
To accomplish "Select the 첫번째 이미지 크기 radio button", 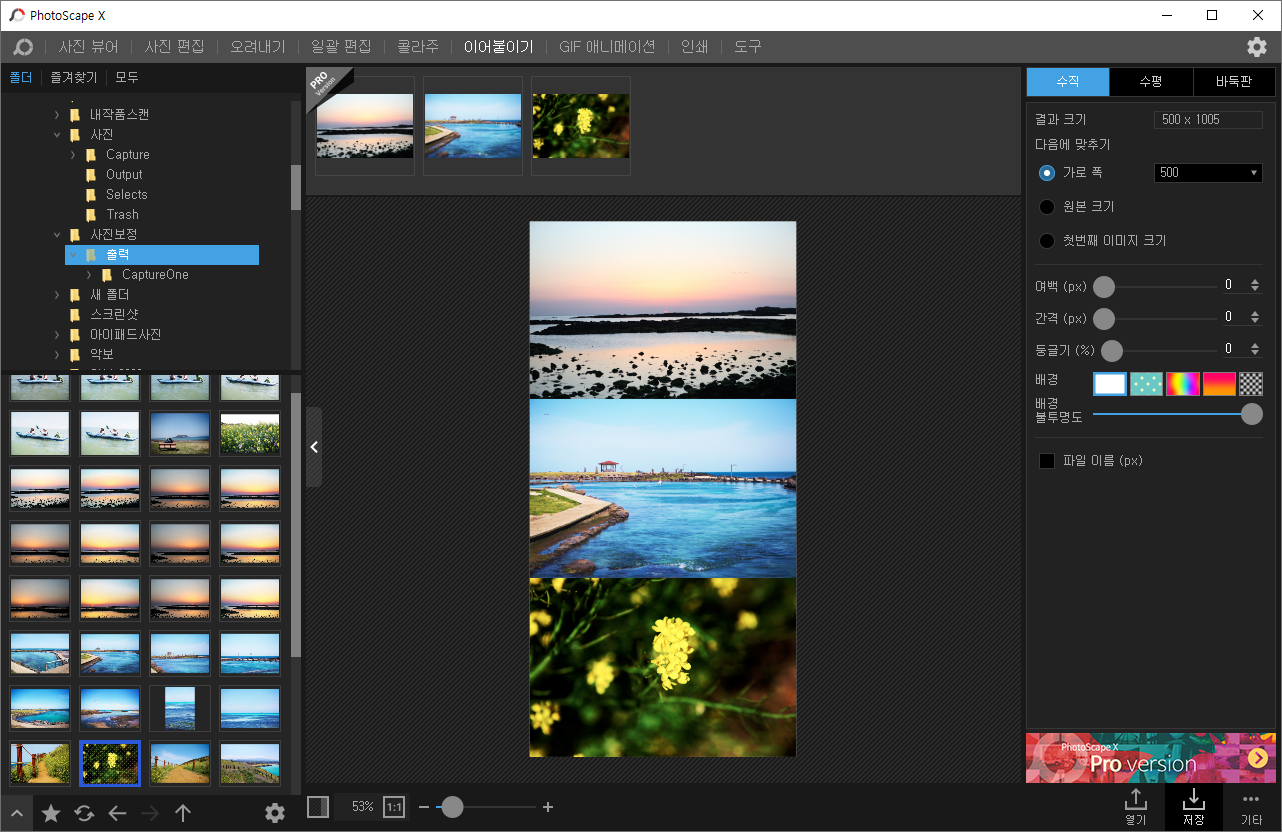I will (1047, 241).
